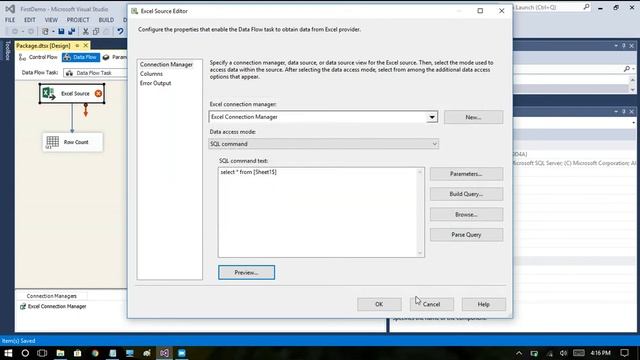The width and height of the screenshot is (640, 360).
Task: Click OK in Excel Source Editor
Action: click(x=379, y=304)
